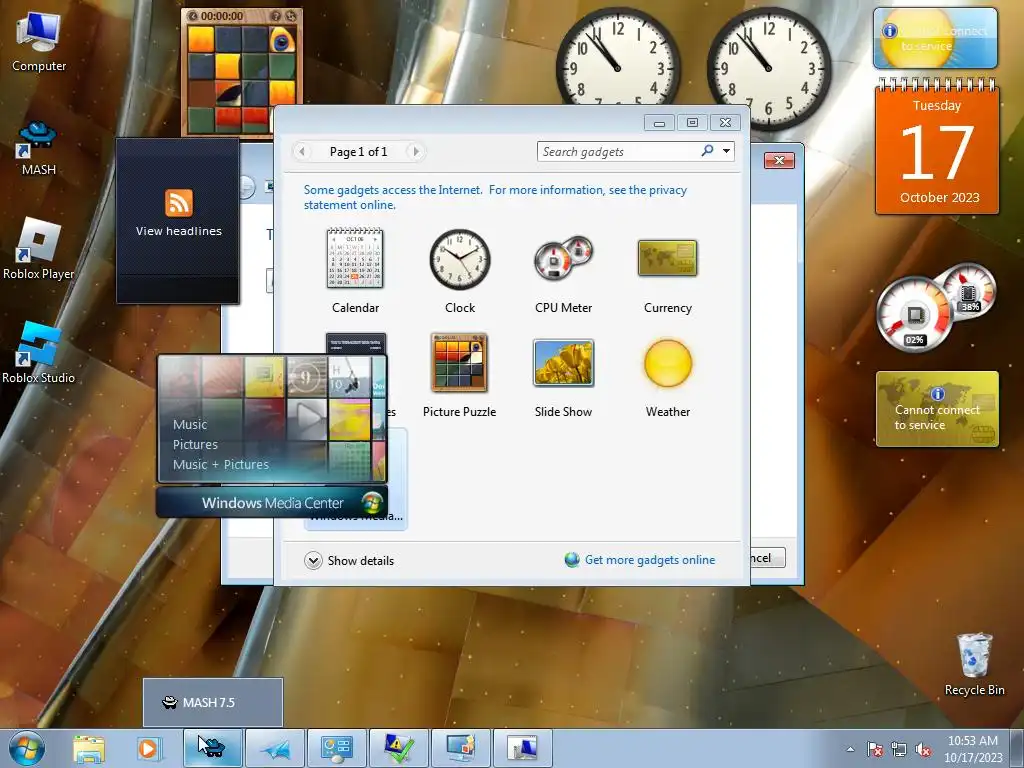Open the search options dropdown arrow
Image resolution: width=1024 pixels, height=768 pixels.
coord(726,152)
